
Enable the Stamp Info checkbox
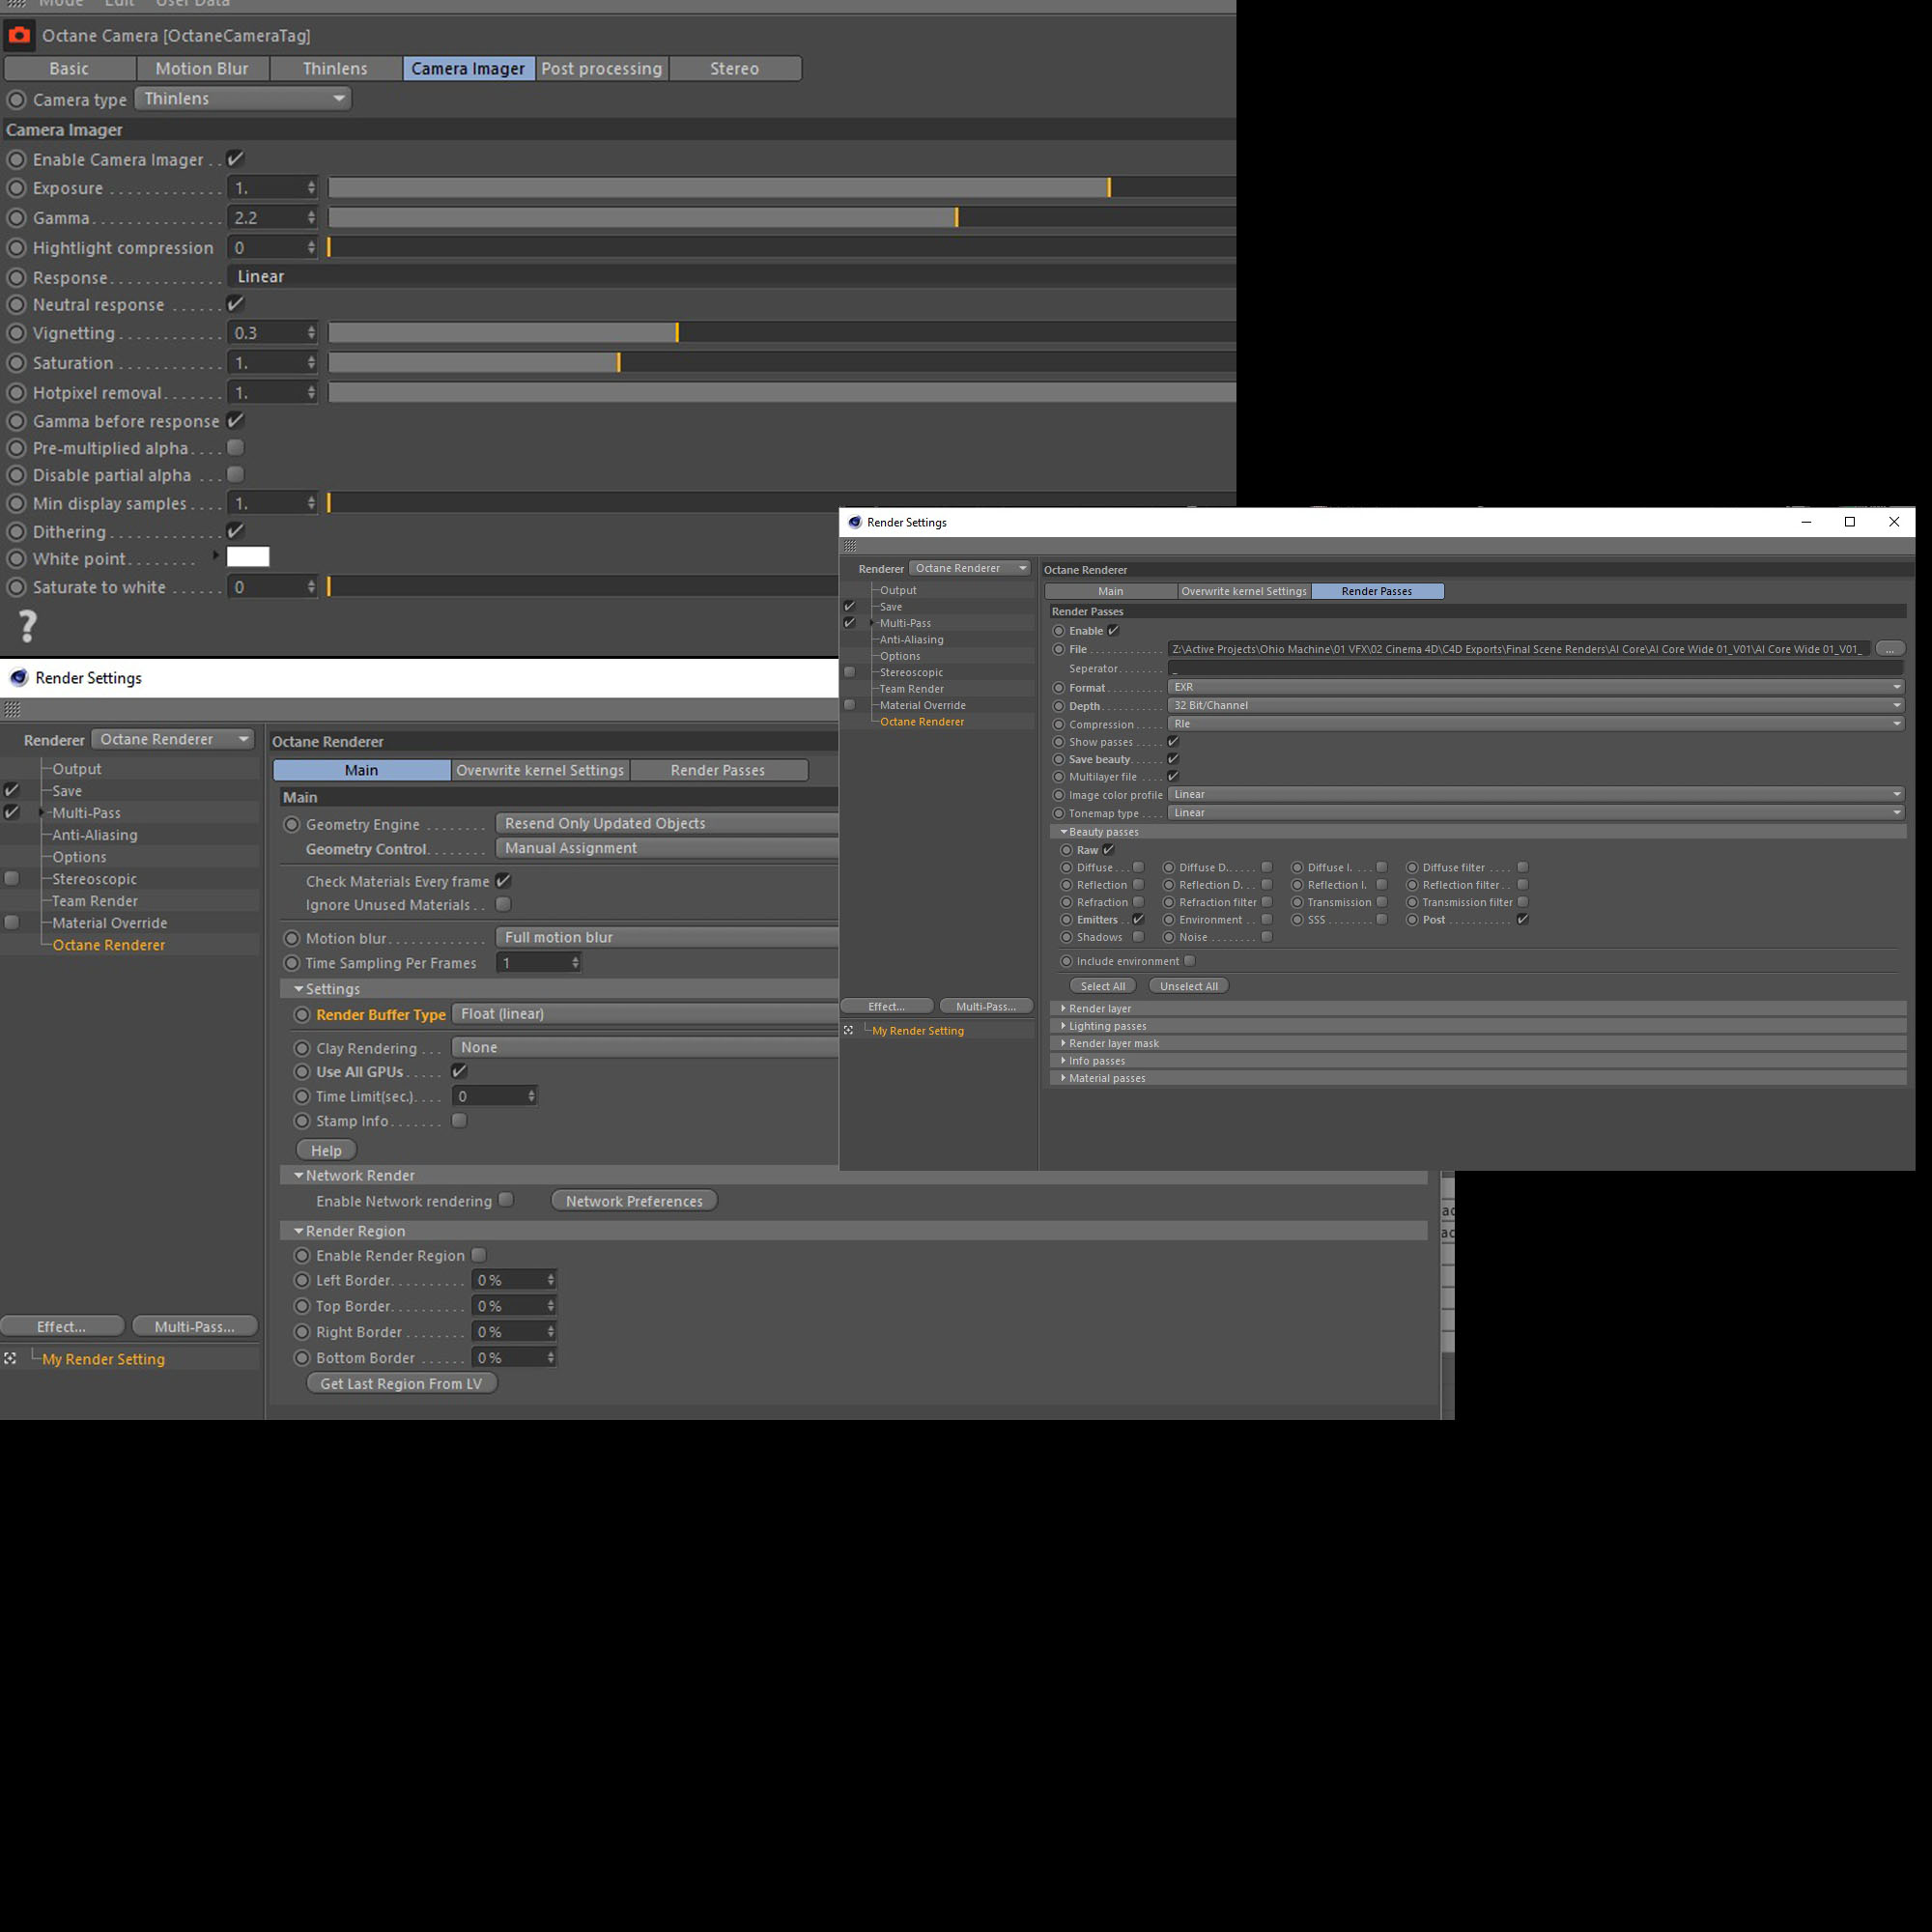[x=459, y=1120]
